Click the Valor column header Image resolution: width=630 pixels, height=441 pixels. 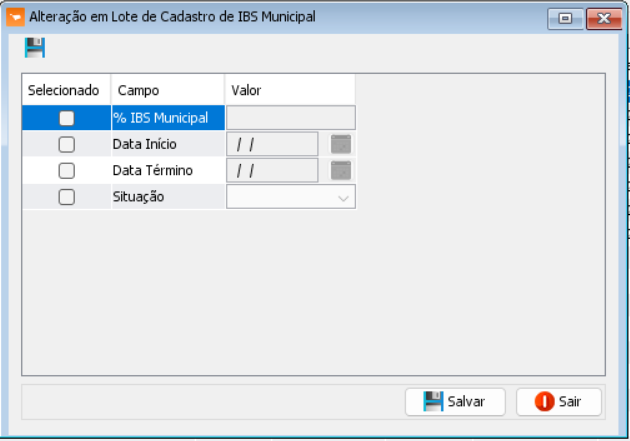pyautogui.click(x=246, y=90)
